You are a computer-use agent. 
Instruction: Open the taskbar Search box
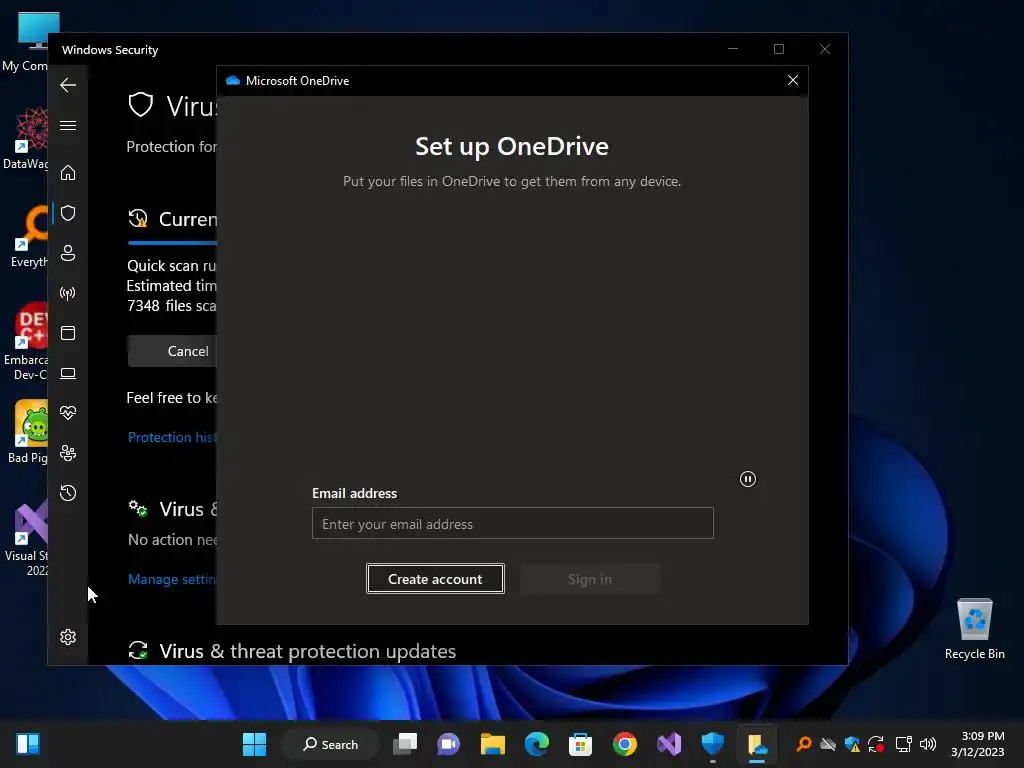click(x=330, y=744)
